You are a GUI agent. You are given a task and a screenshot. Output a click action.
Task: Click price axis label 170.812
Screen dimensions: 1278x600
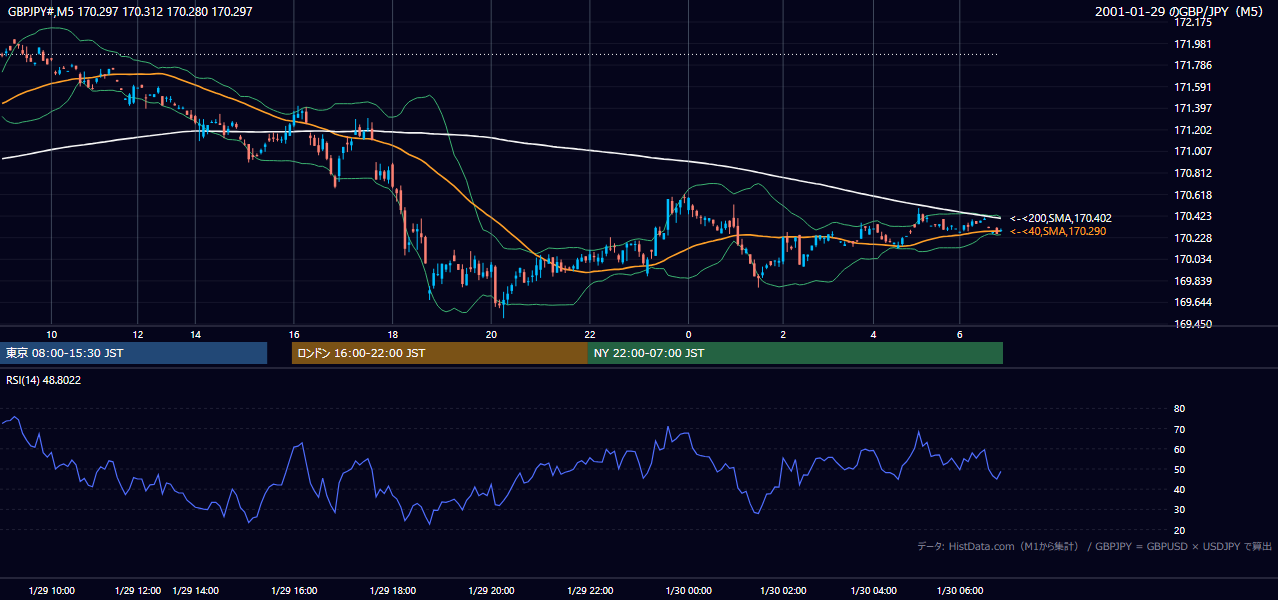(x=1193, y=173)
